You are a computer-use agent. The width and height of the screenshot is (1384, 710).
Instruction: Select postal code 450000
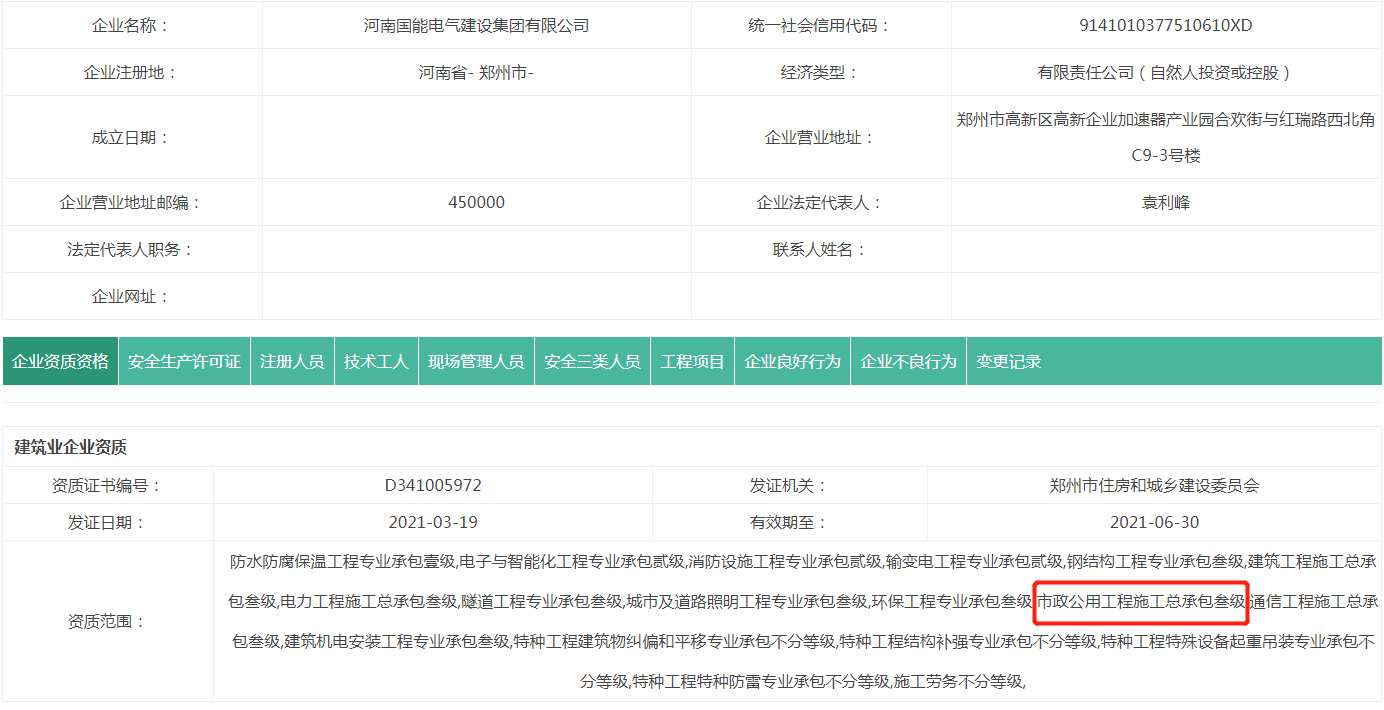476,202
